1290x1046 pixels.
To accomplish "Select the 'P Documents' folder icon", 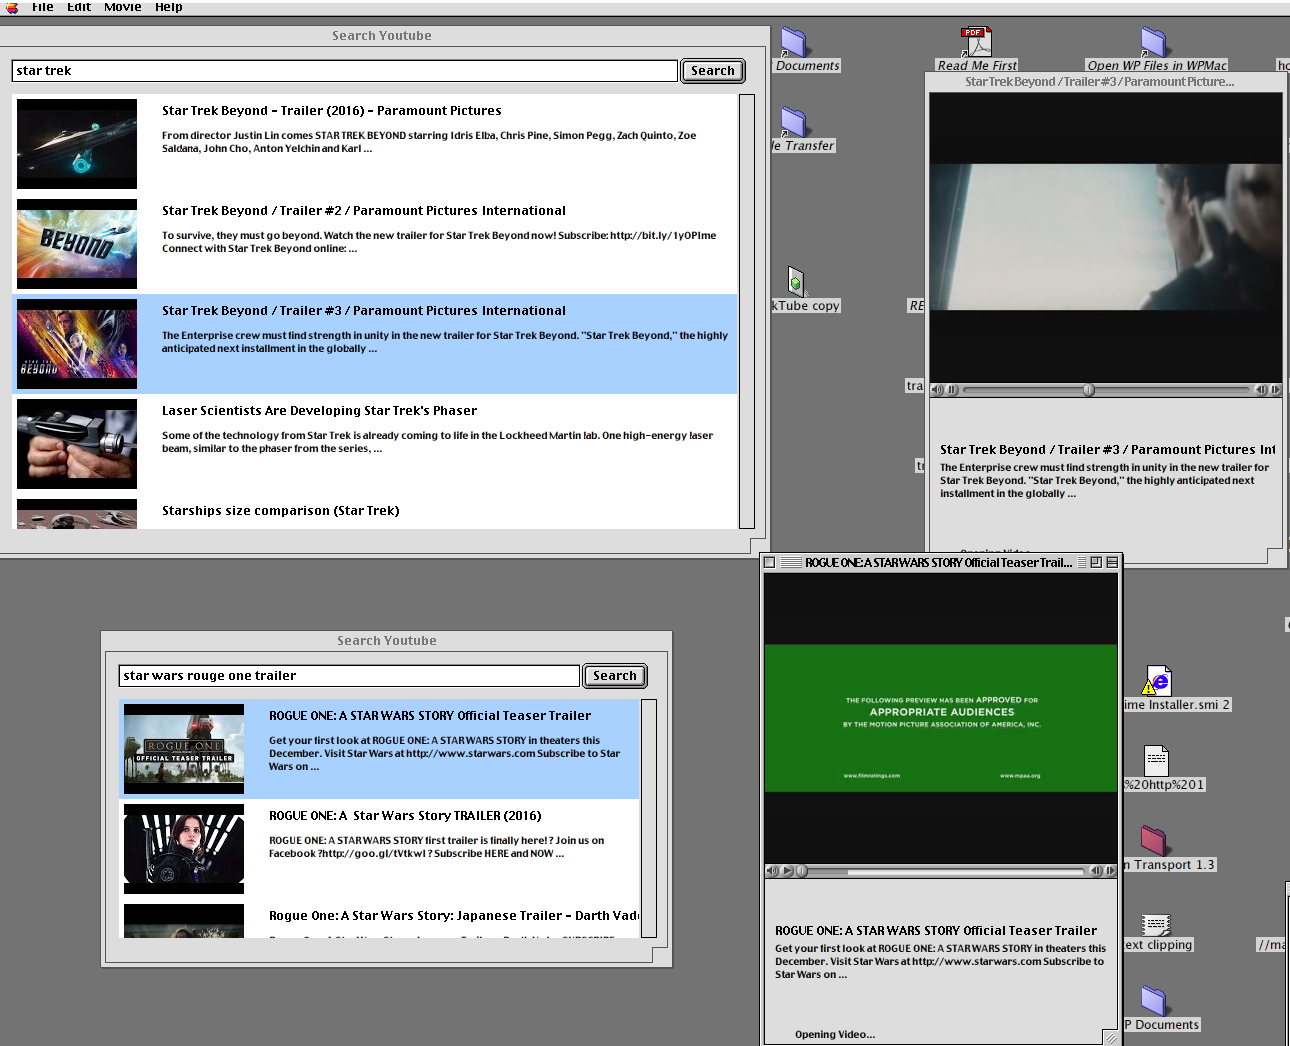I will coord(1154,1001).
